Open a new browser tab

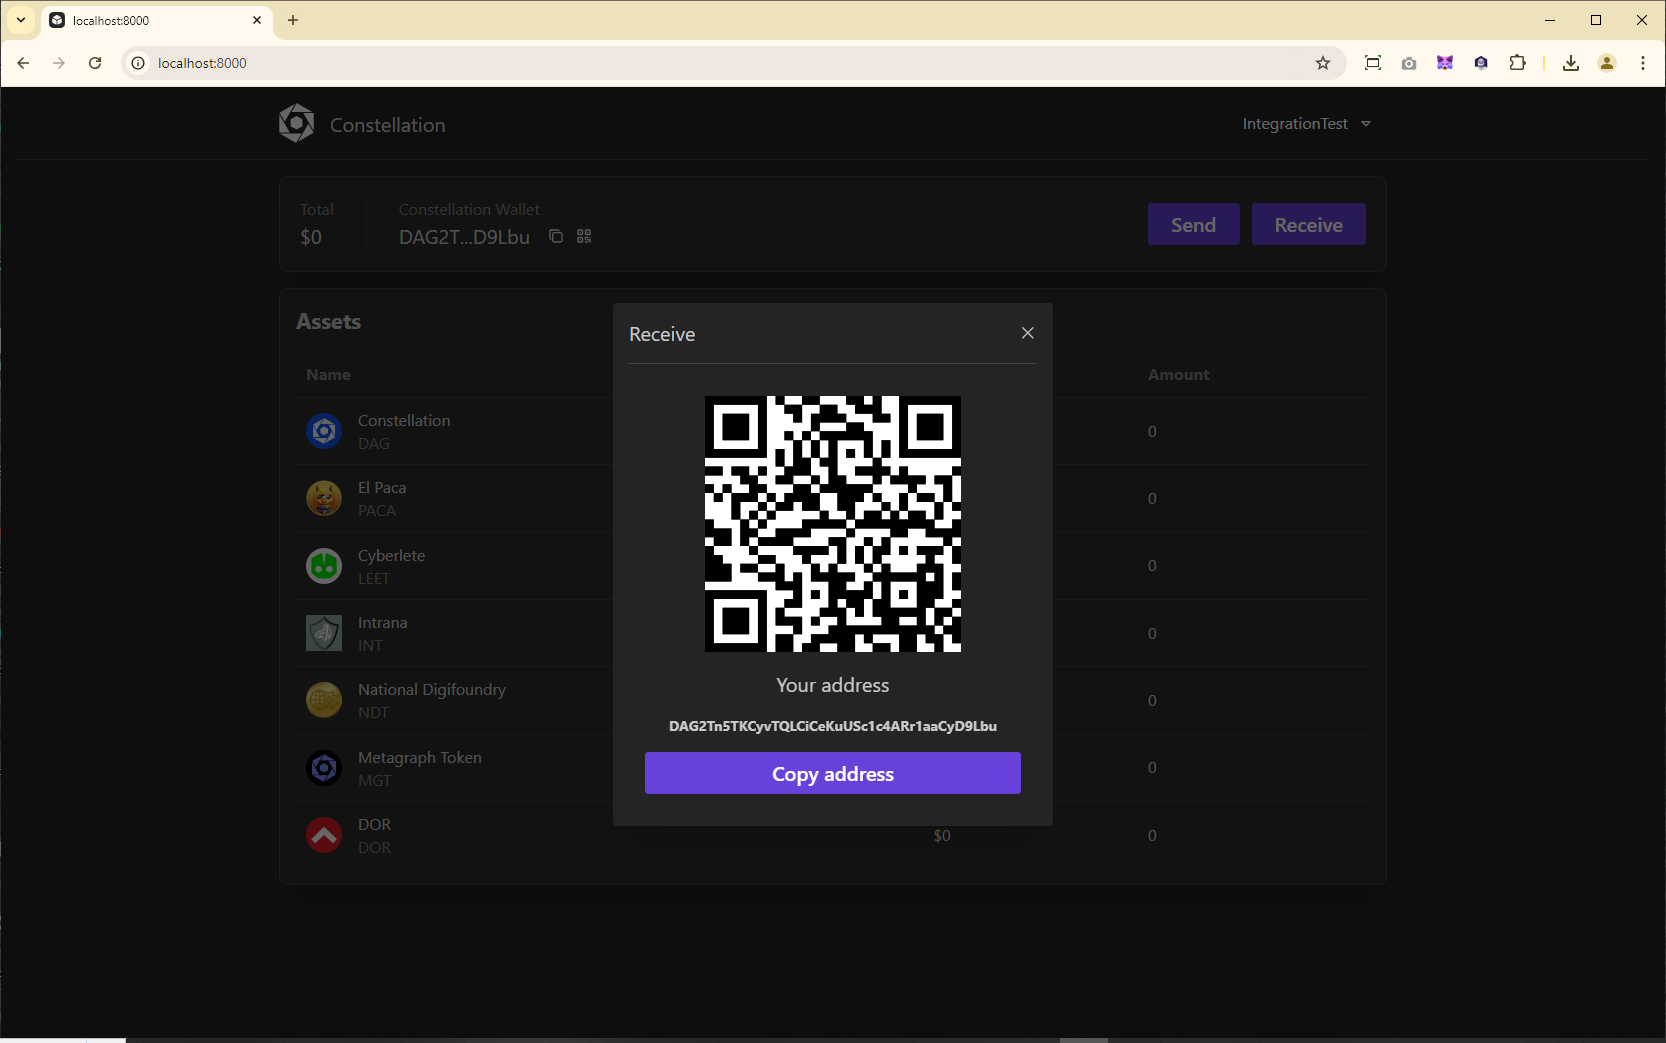pos(293,20)
